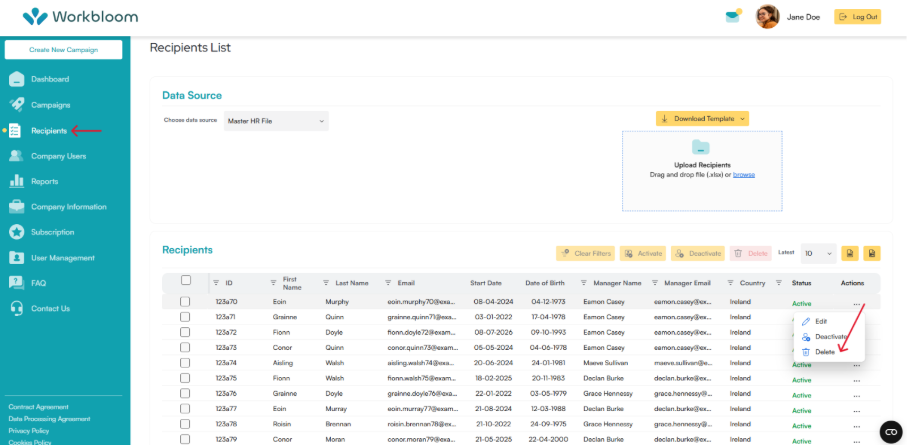Tick the checkbox for row 123a72

[185, 332]
